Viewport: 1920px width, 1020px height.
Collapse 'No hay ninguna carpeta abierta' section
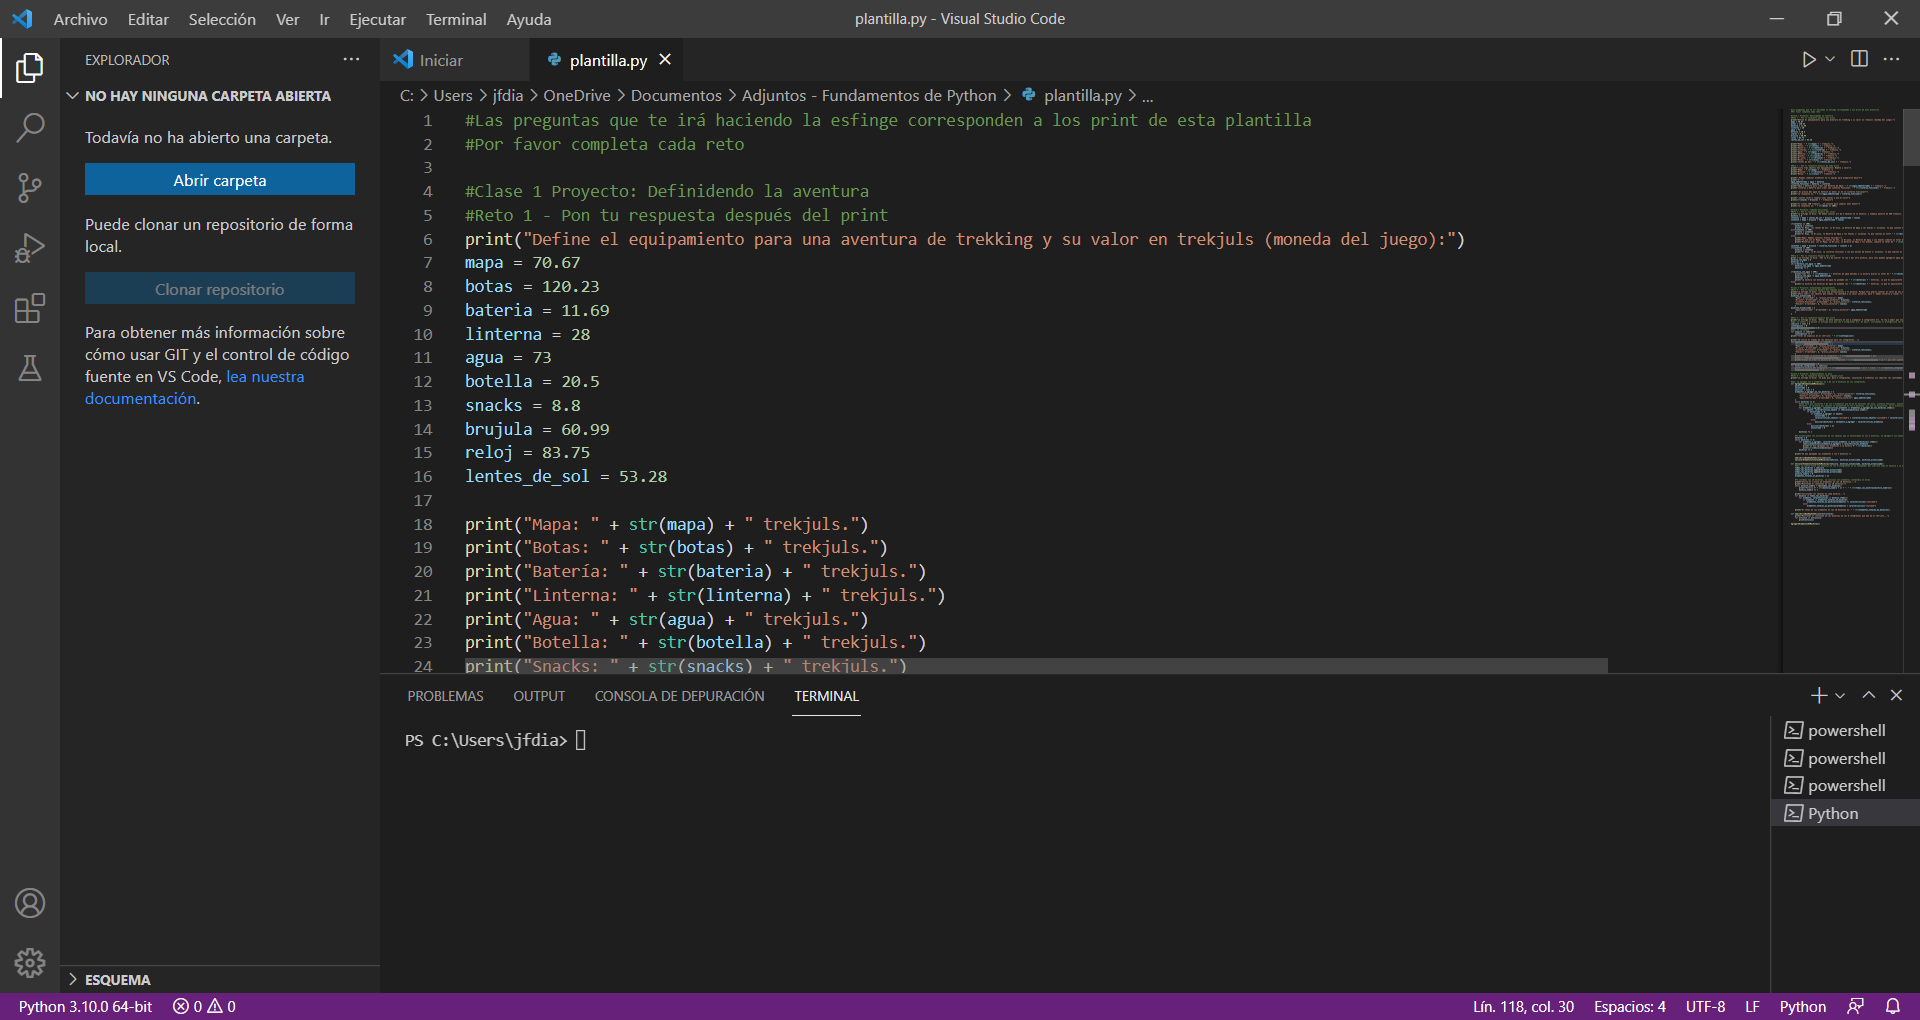click(73, 96)
